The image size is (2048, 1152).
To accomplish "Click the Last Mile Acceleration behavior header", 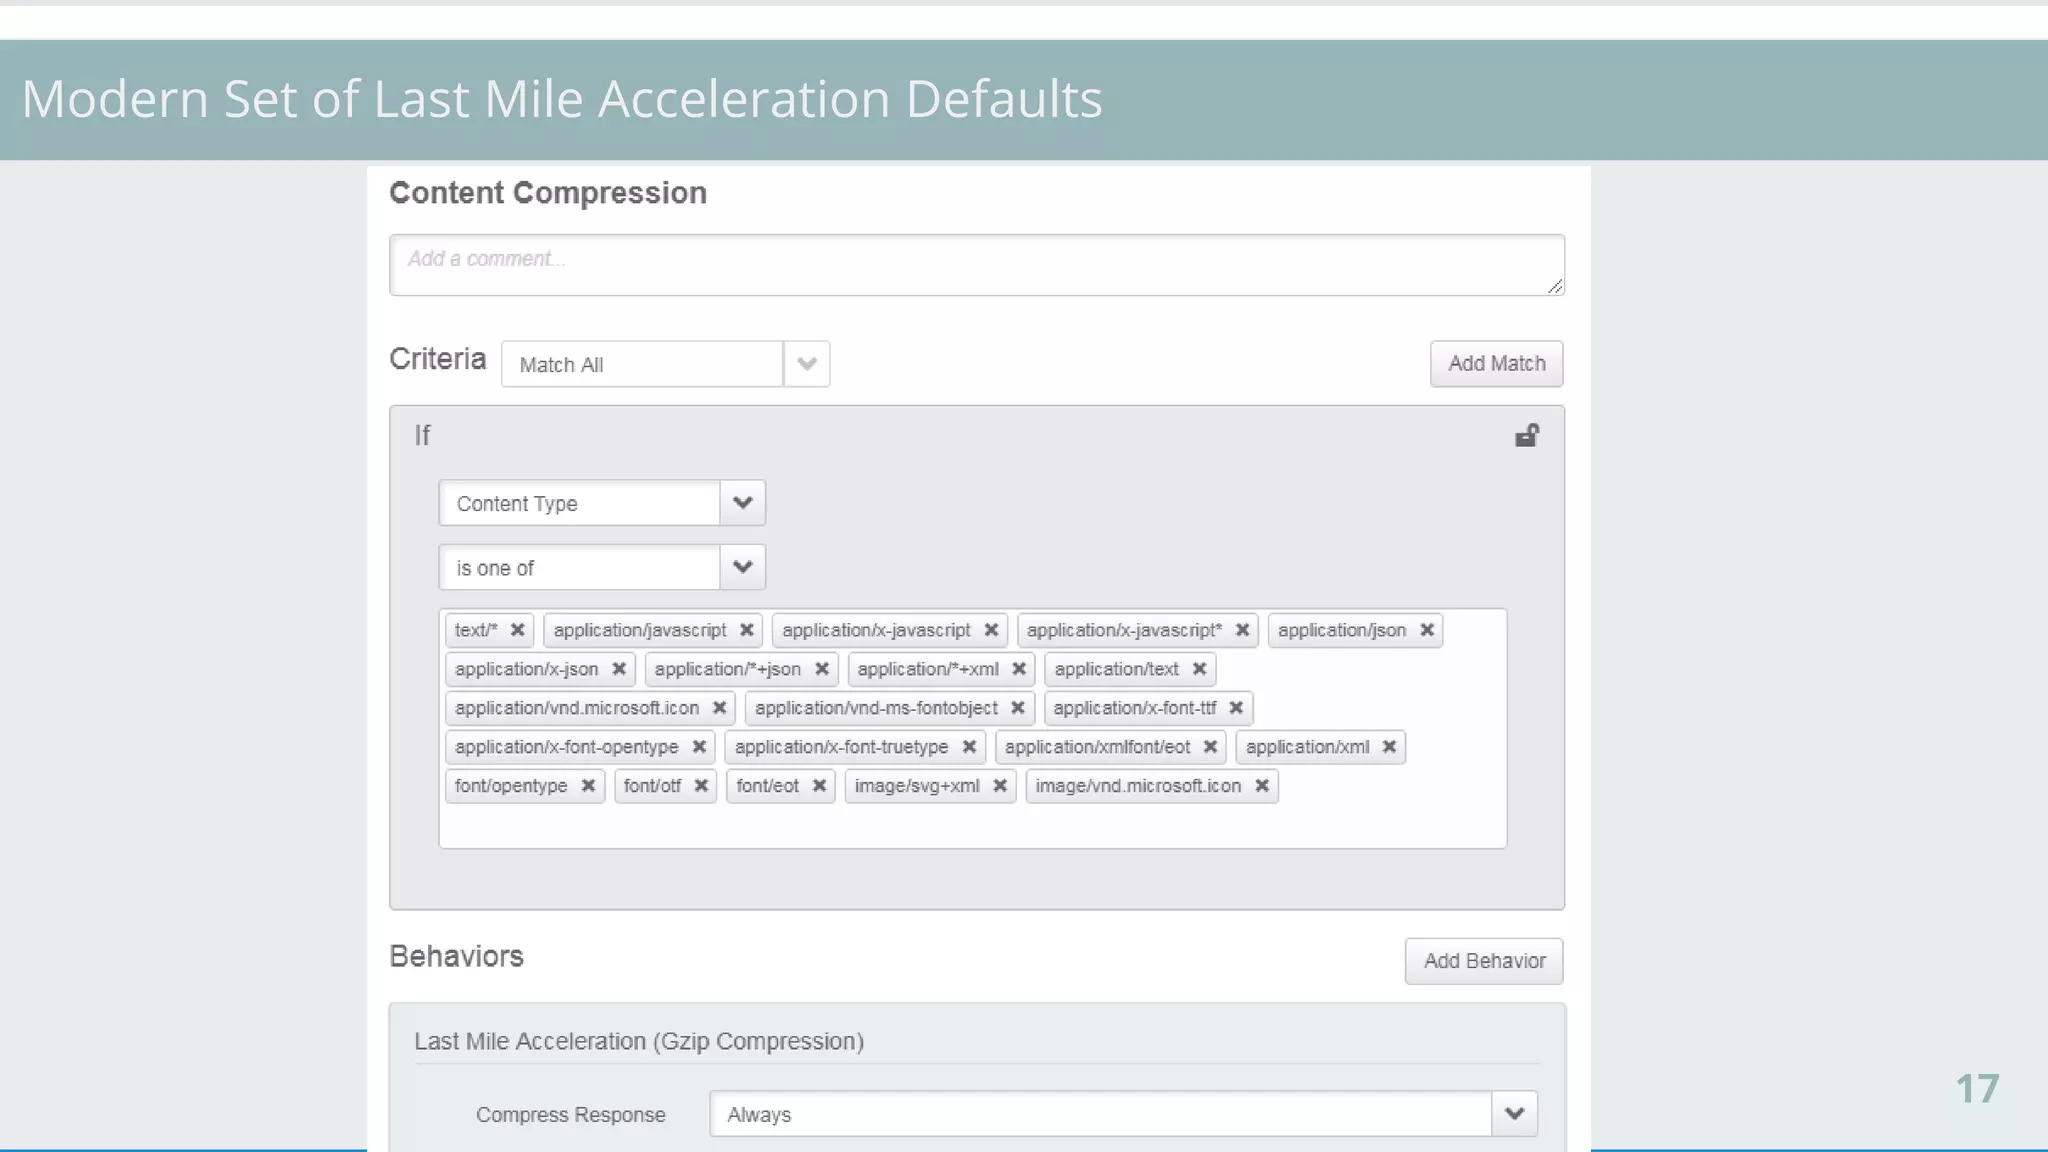I will pyautogui.click(x=639, y=1041).
